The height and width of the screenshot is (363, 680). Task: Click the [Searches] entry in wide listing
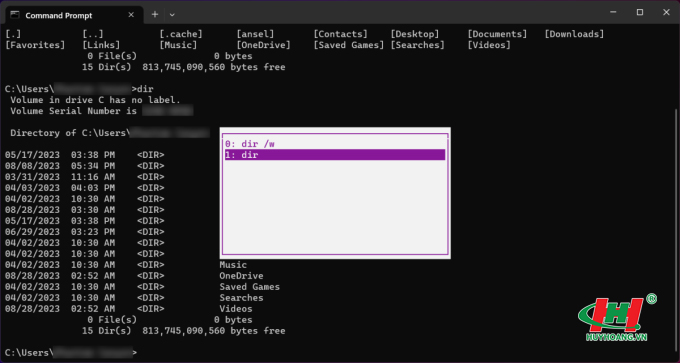coord(417,45)
